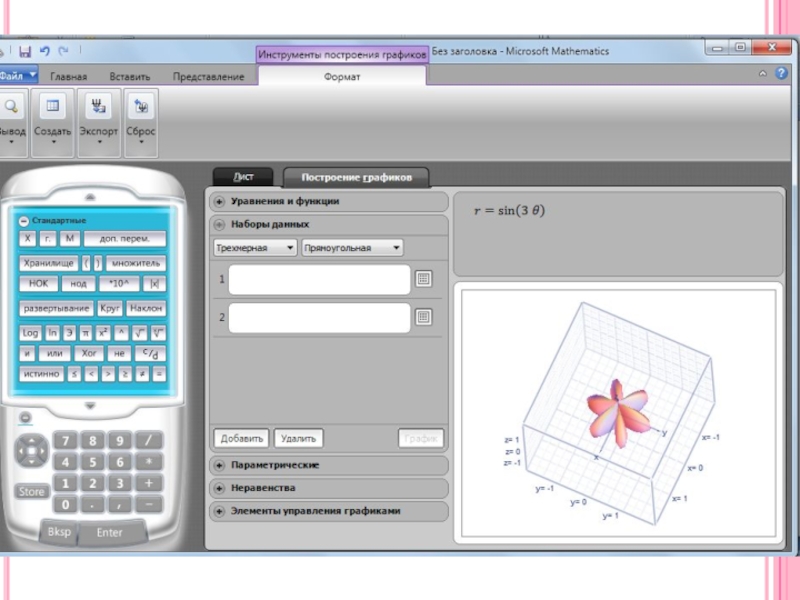This screenshot has height=600, width=800.
Task: Undo last action with the undo arrow
Action: click(x=45, y=51)
